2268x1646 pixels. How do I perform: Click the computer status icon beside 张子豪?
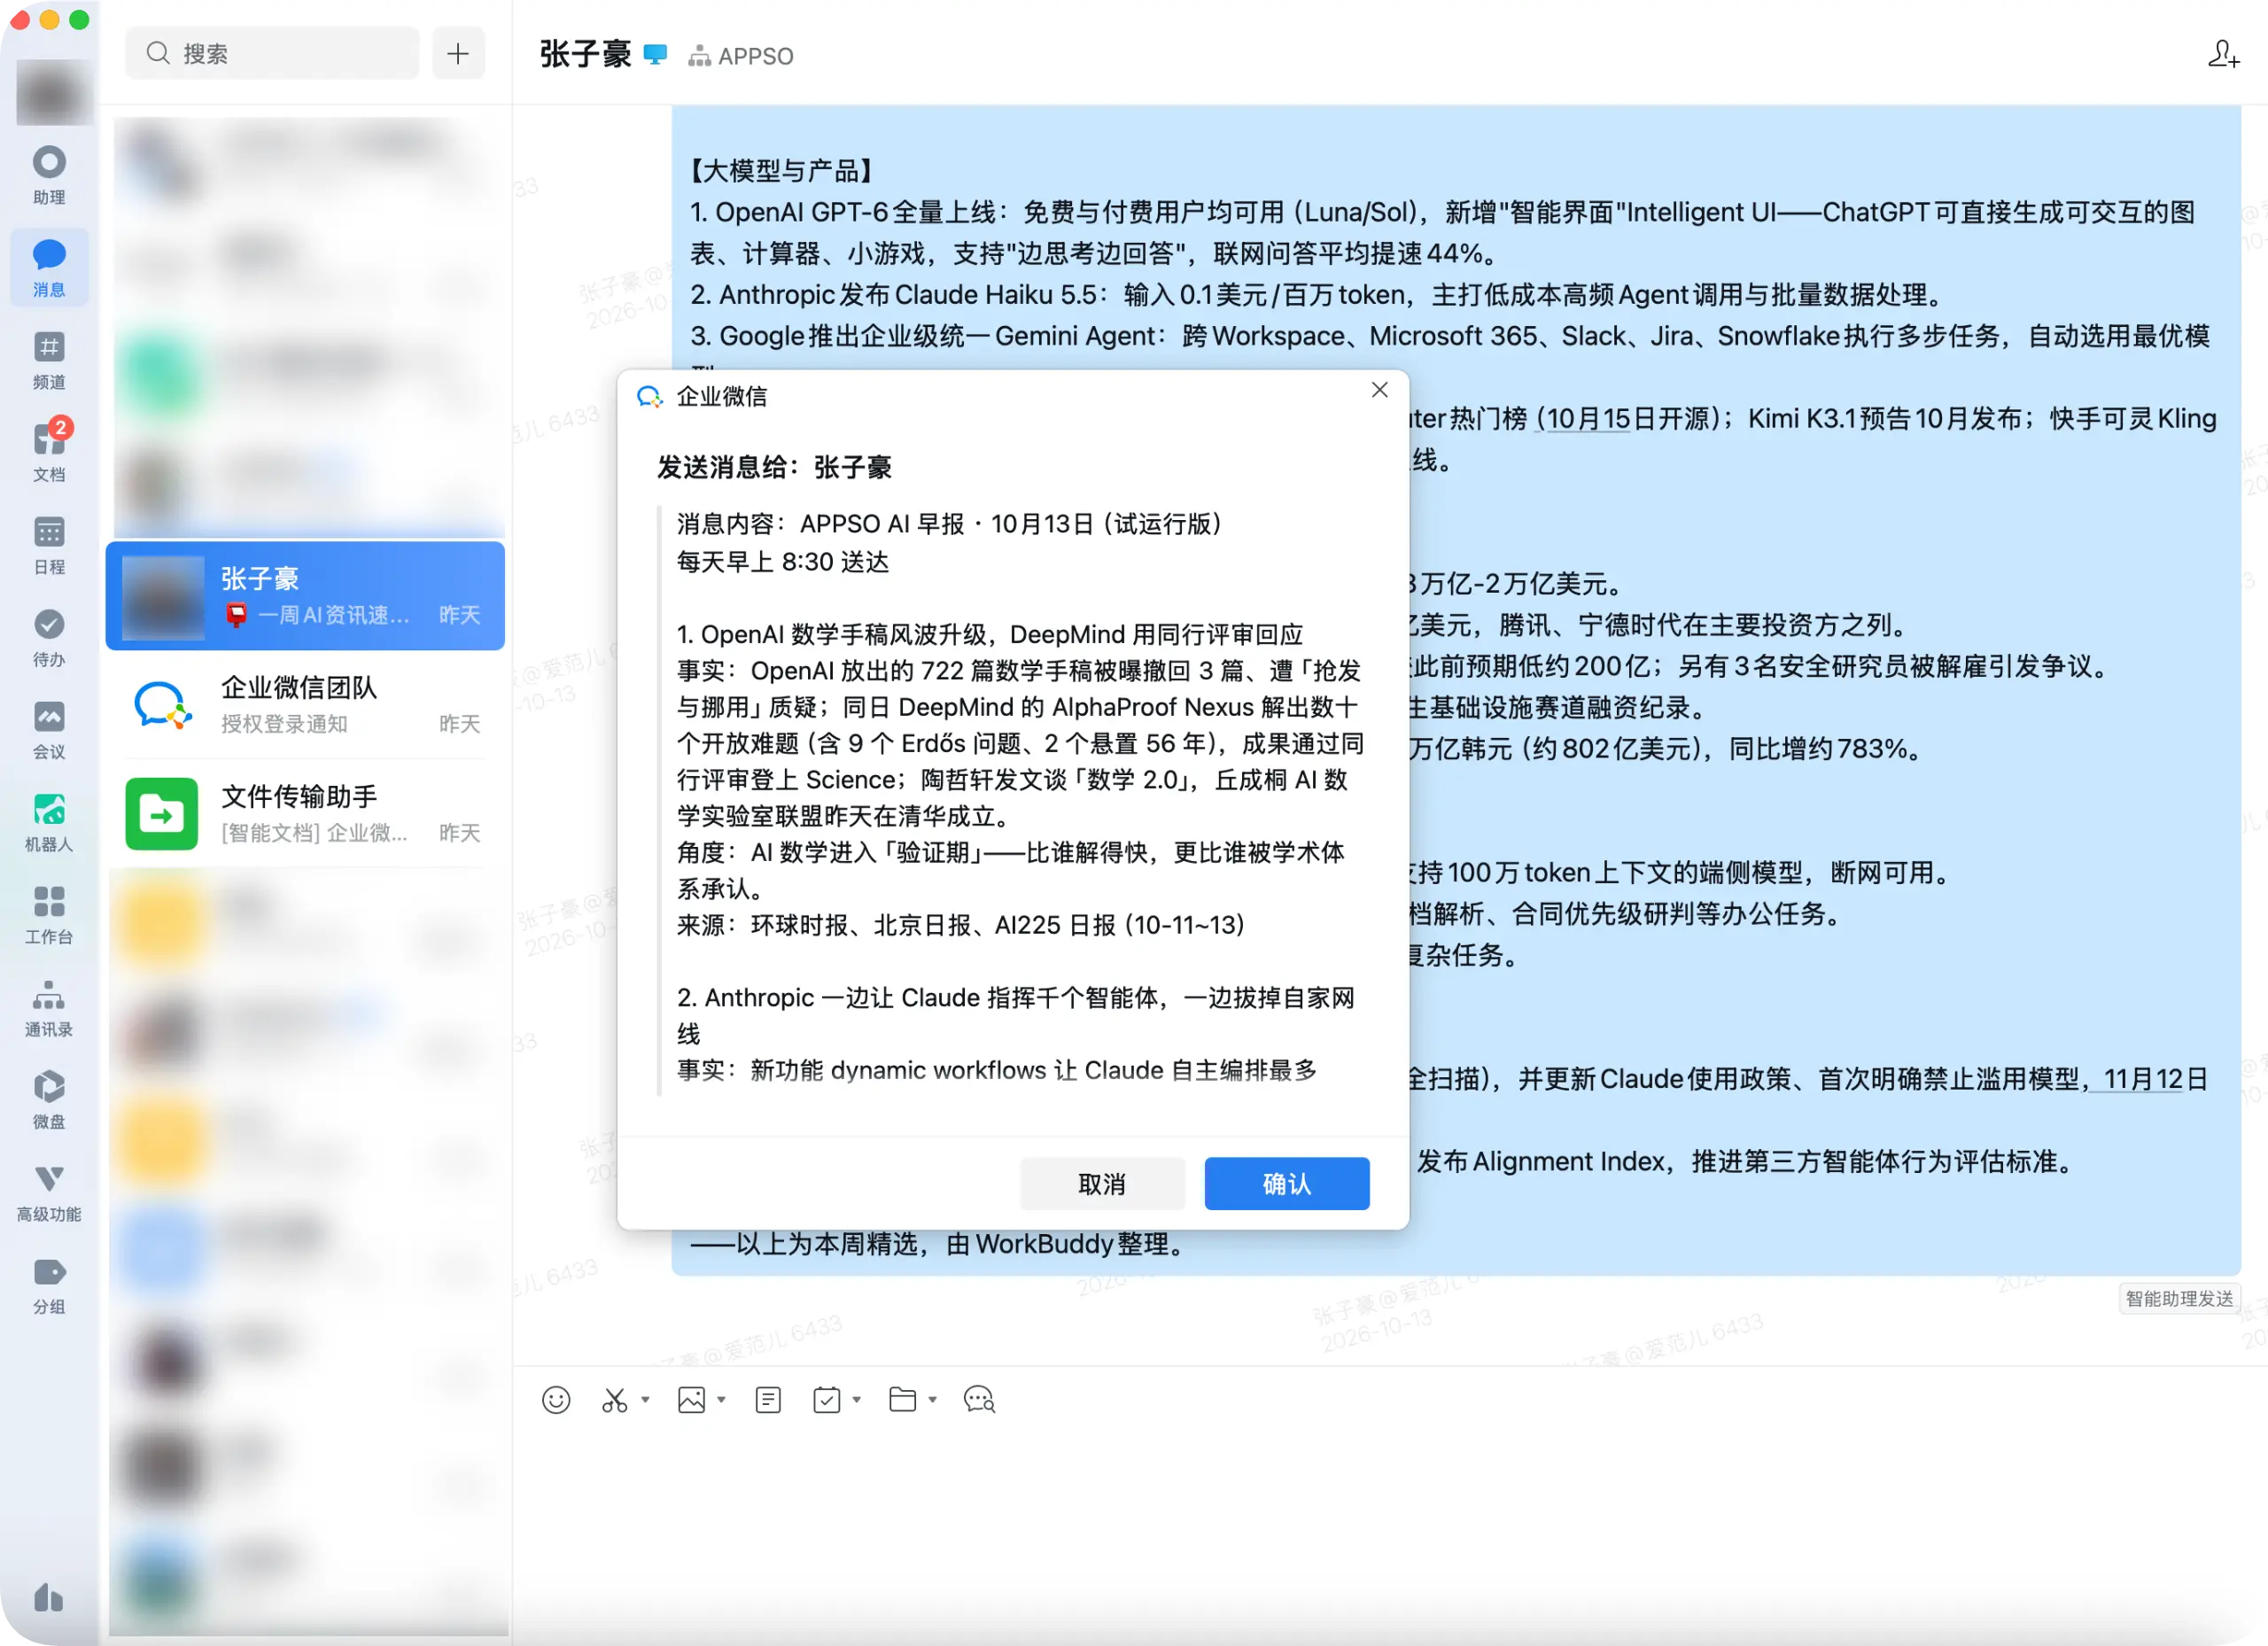[x=655, y=54]
